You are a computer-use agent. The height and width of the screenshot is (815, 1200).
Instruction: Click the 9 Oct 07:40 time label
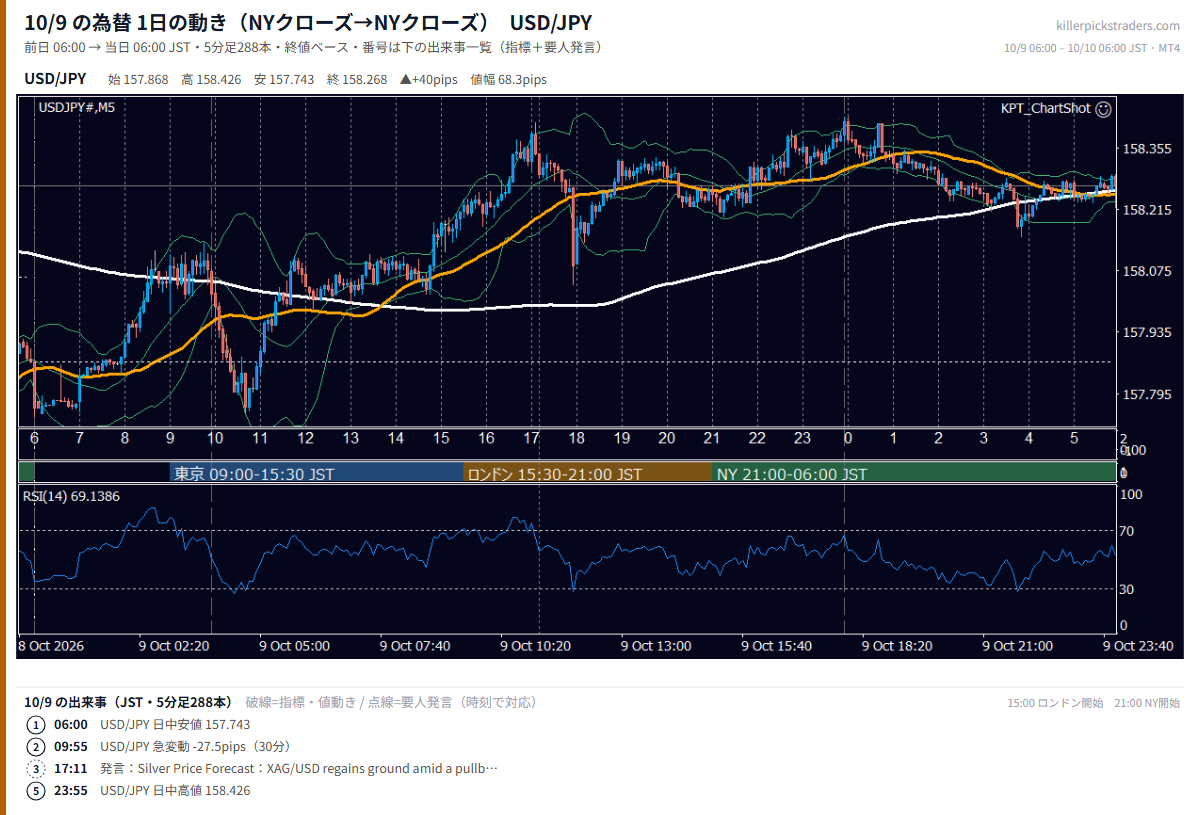415,646
